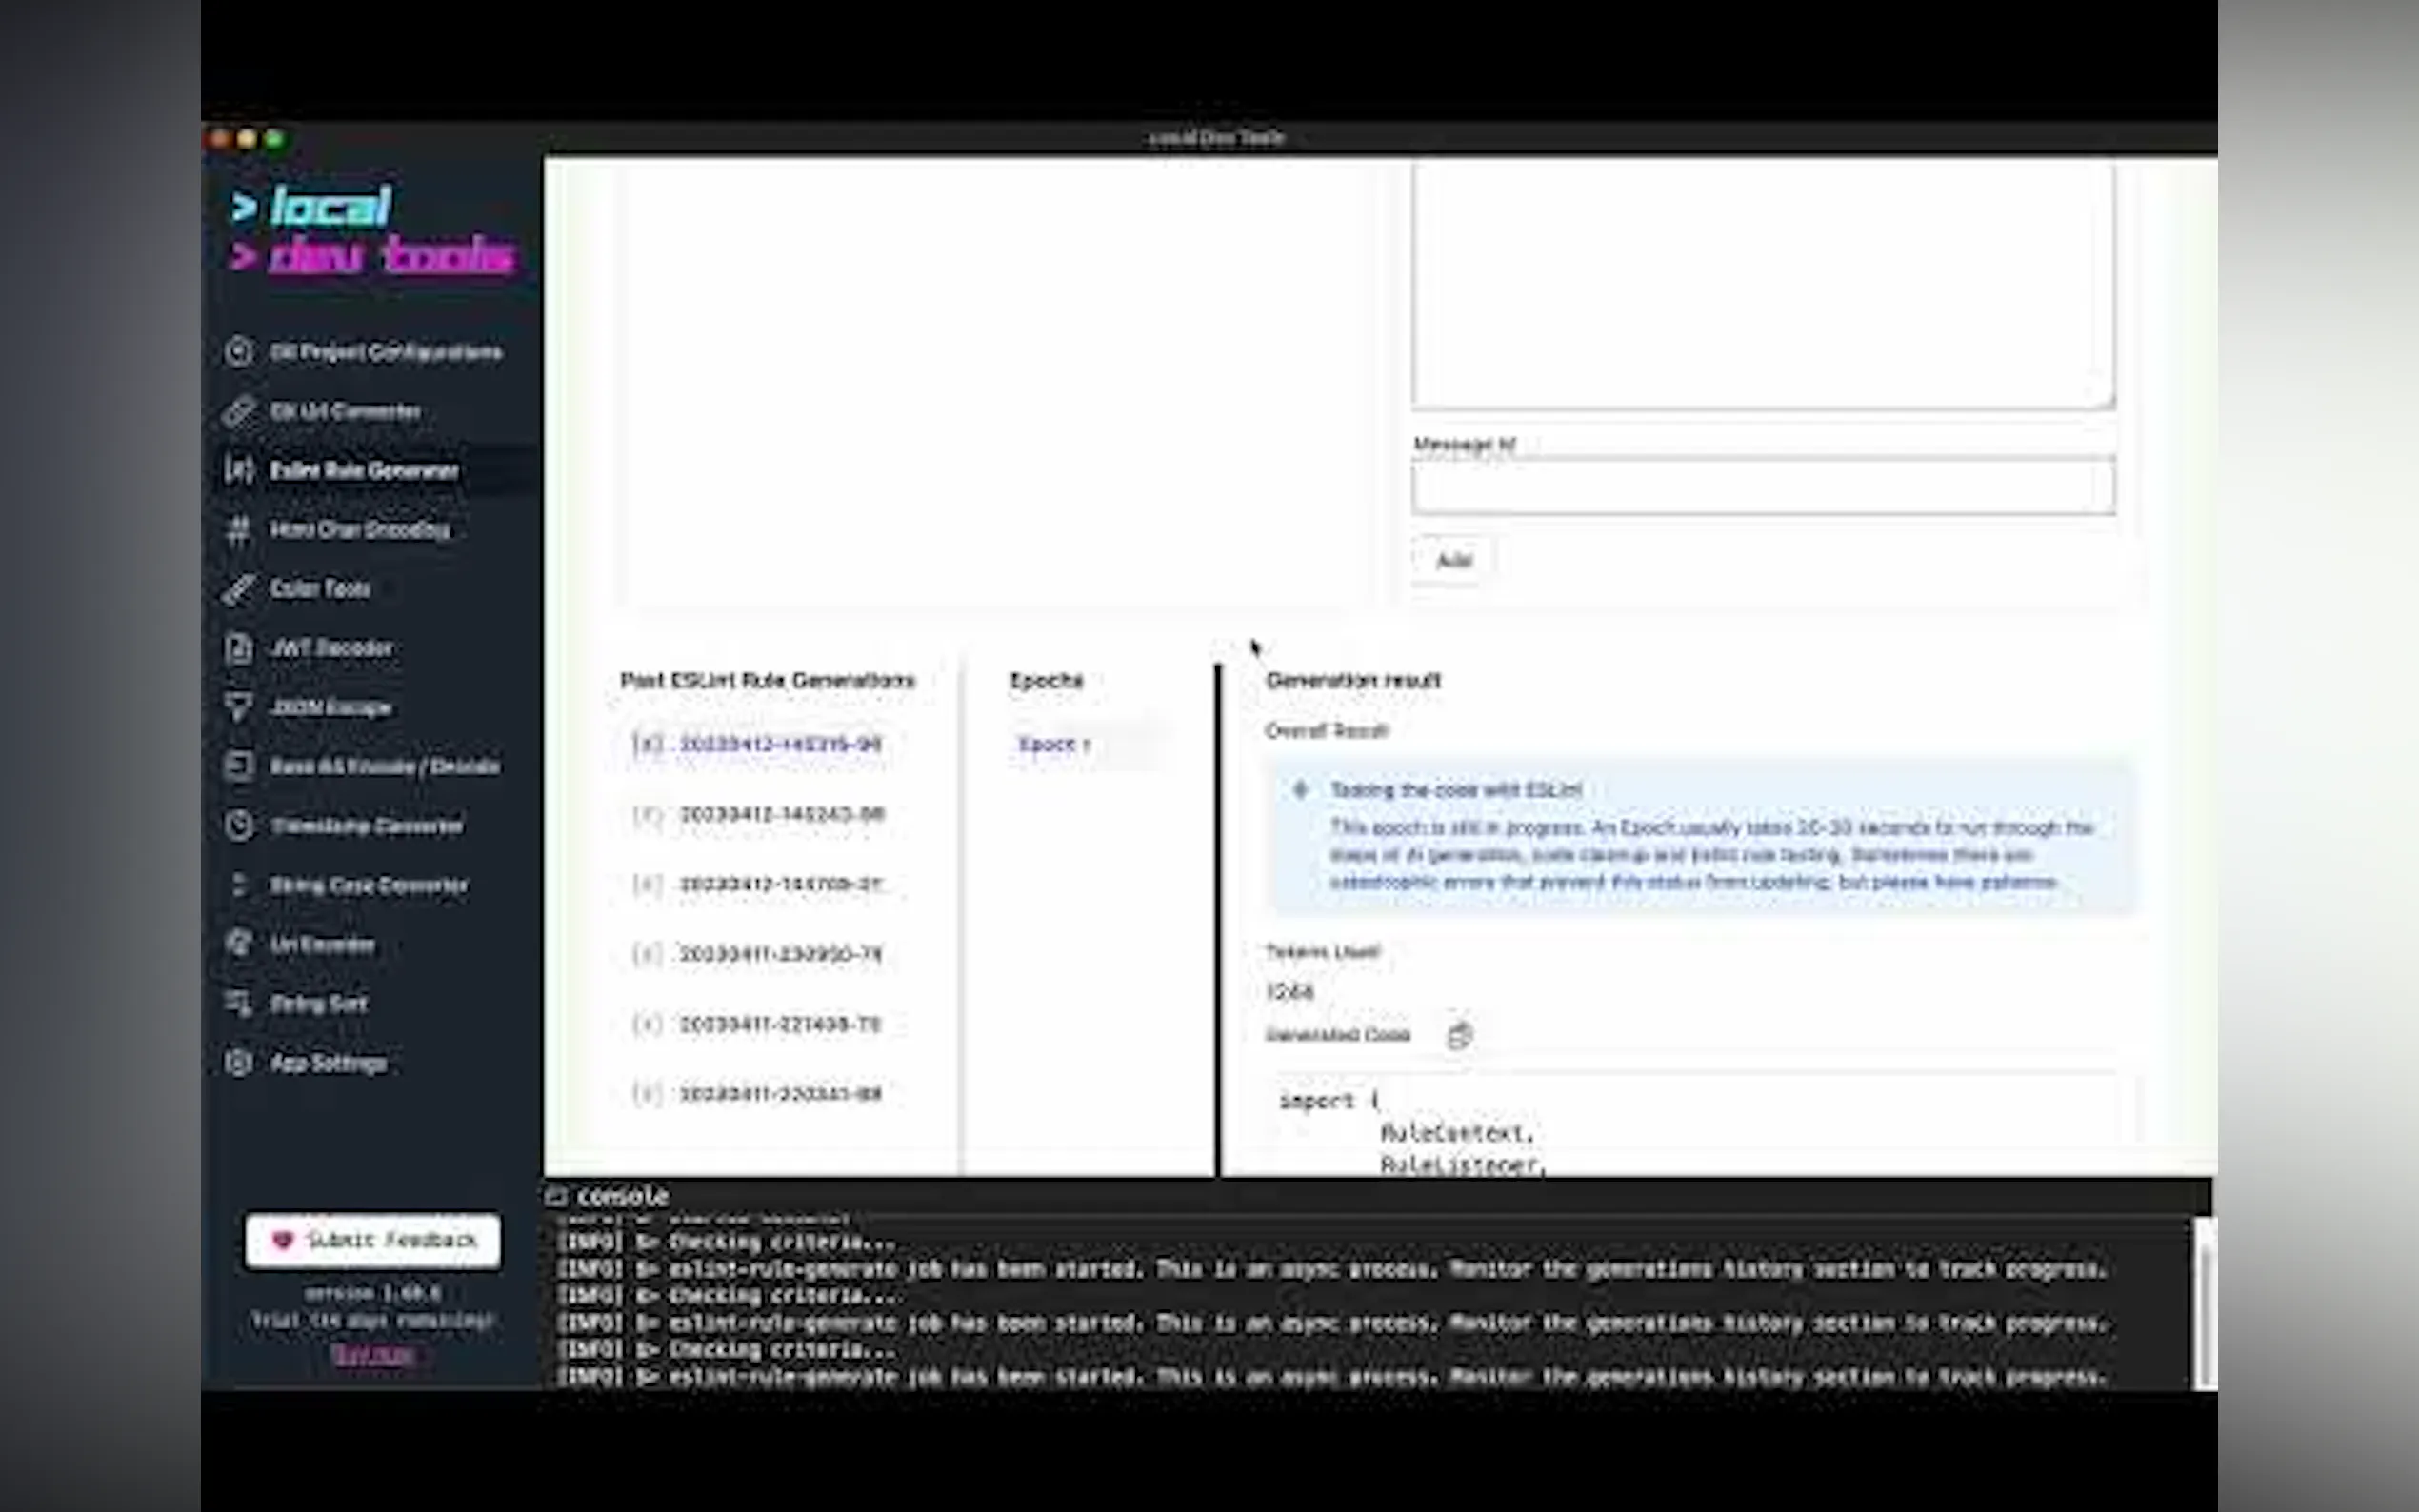Open the topmost past generation starting 20230412-145
The image size is (2419, 1512).
(780, 745)
